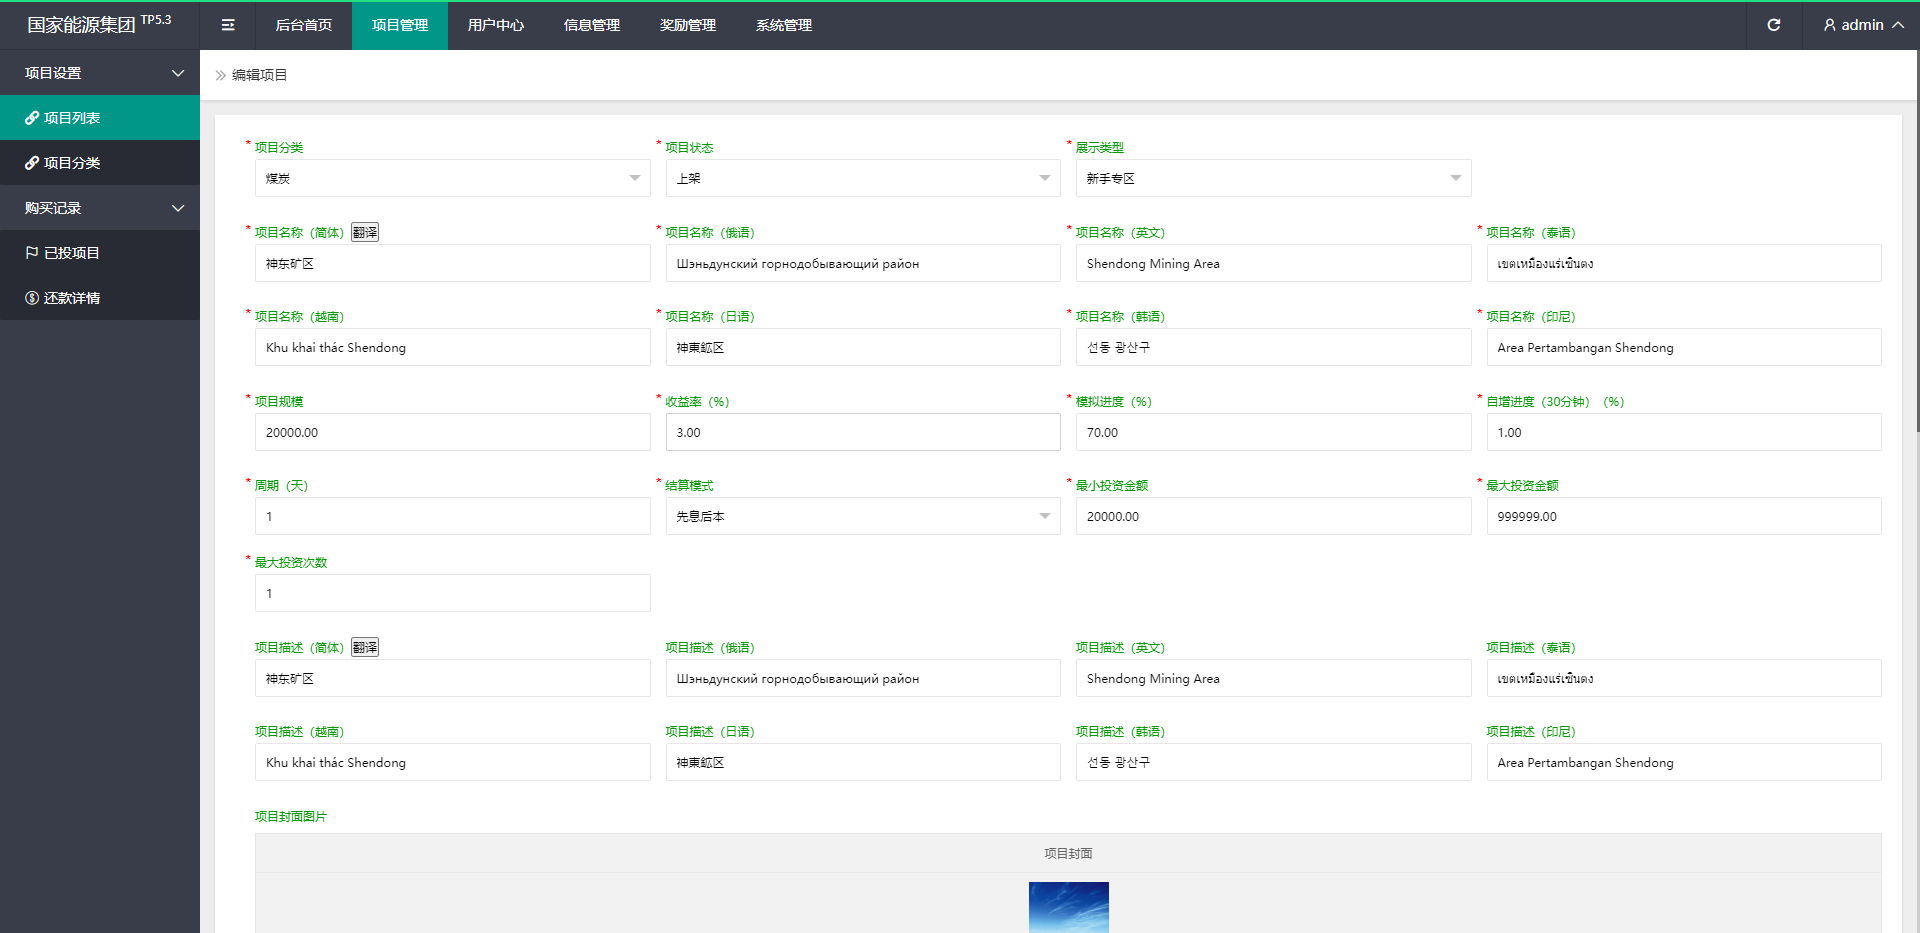Open 后台首页 in the top navigation
Screen dimensions: 1920x933
(x=303, y=25)
